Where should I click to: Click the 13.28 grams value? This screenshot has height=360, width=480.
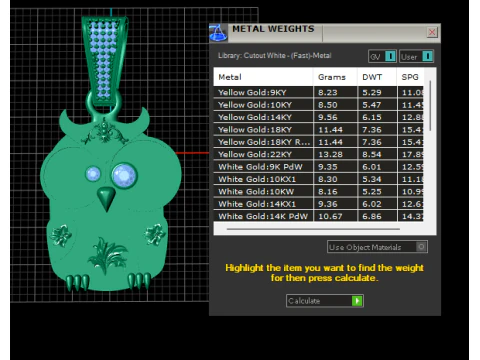330,154
